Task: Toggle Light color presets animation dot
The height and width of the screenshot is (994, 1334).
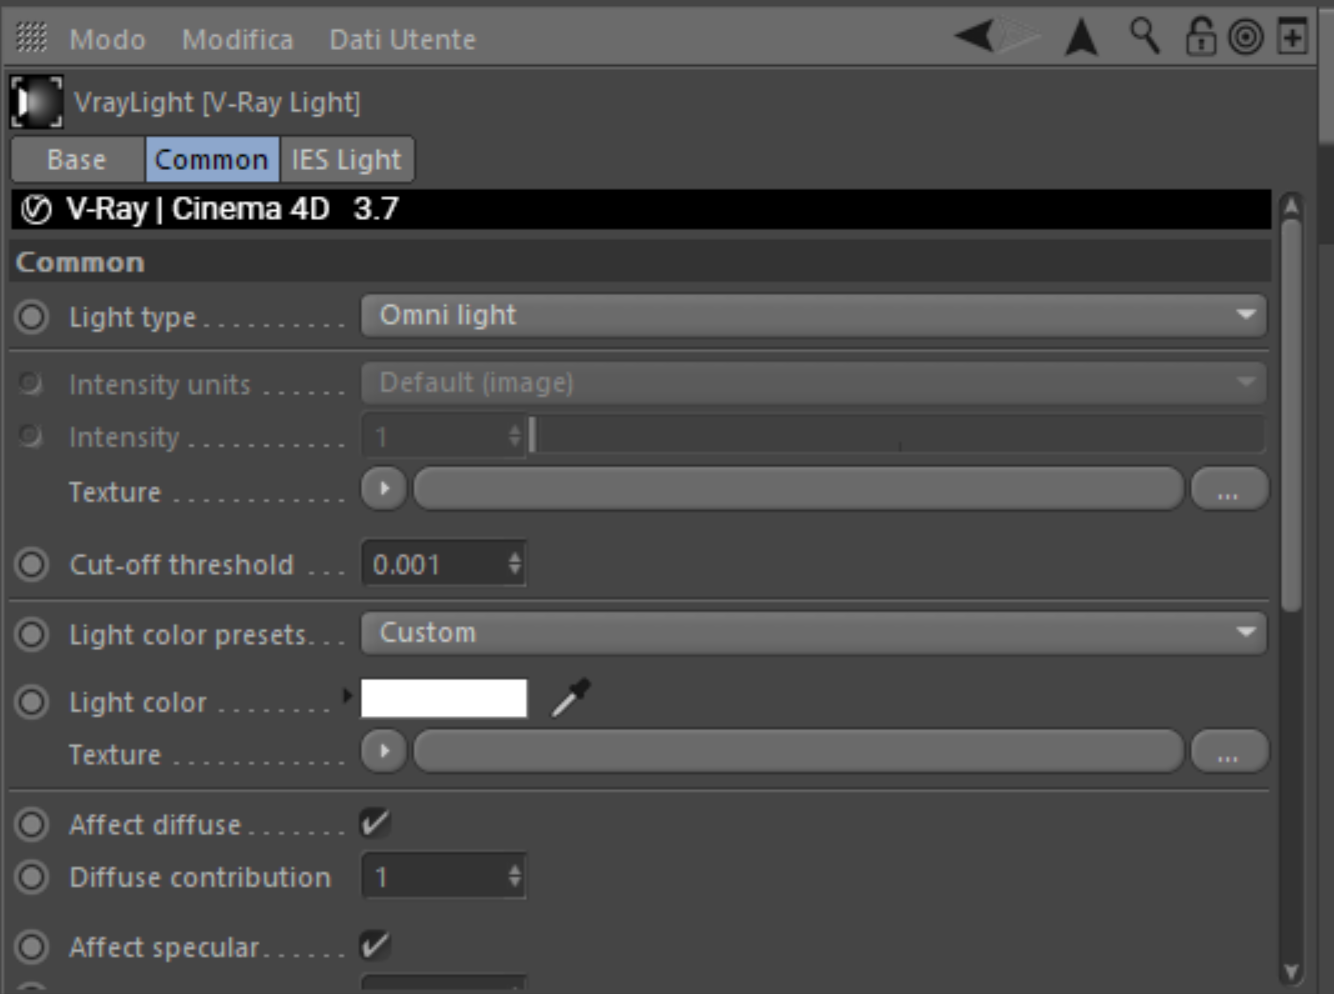Action: 32,635
